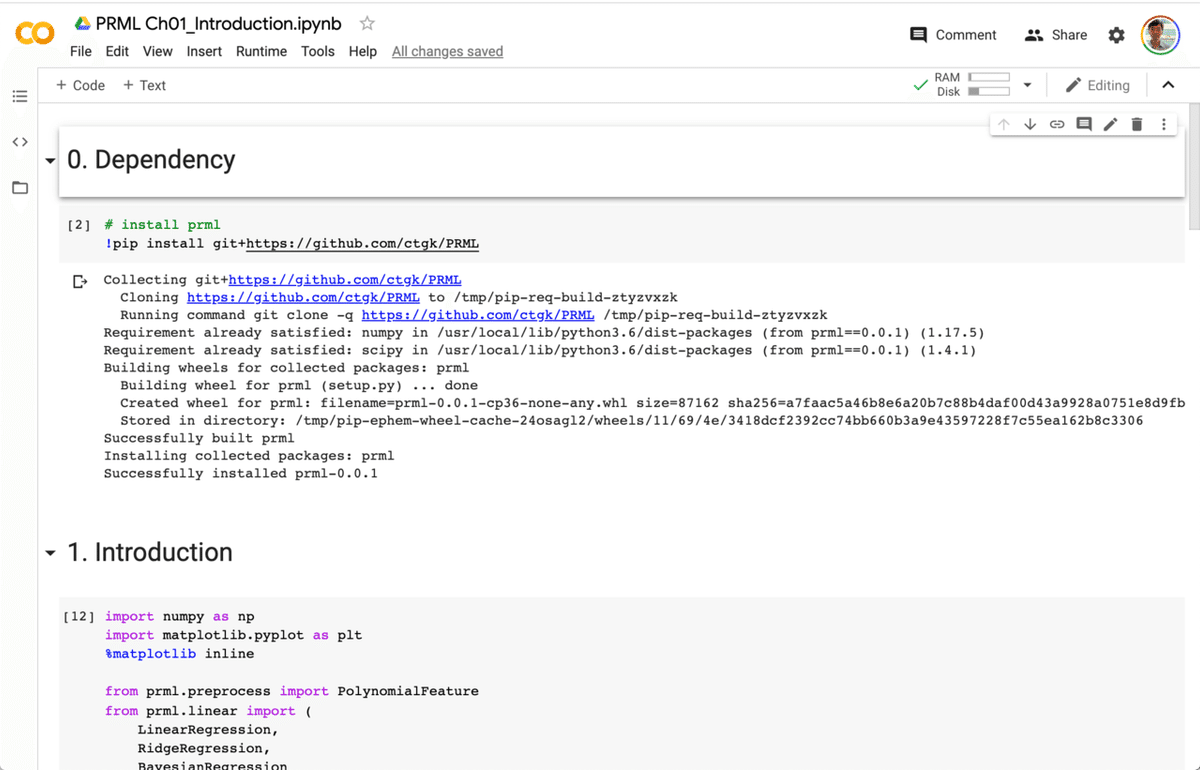Screen dimensions: 1200x770
Task: Open the RAM and Disk resources dropdown
Action: 1027,85
